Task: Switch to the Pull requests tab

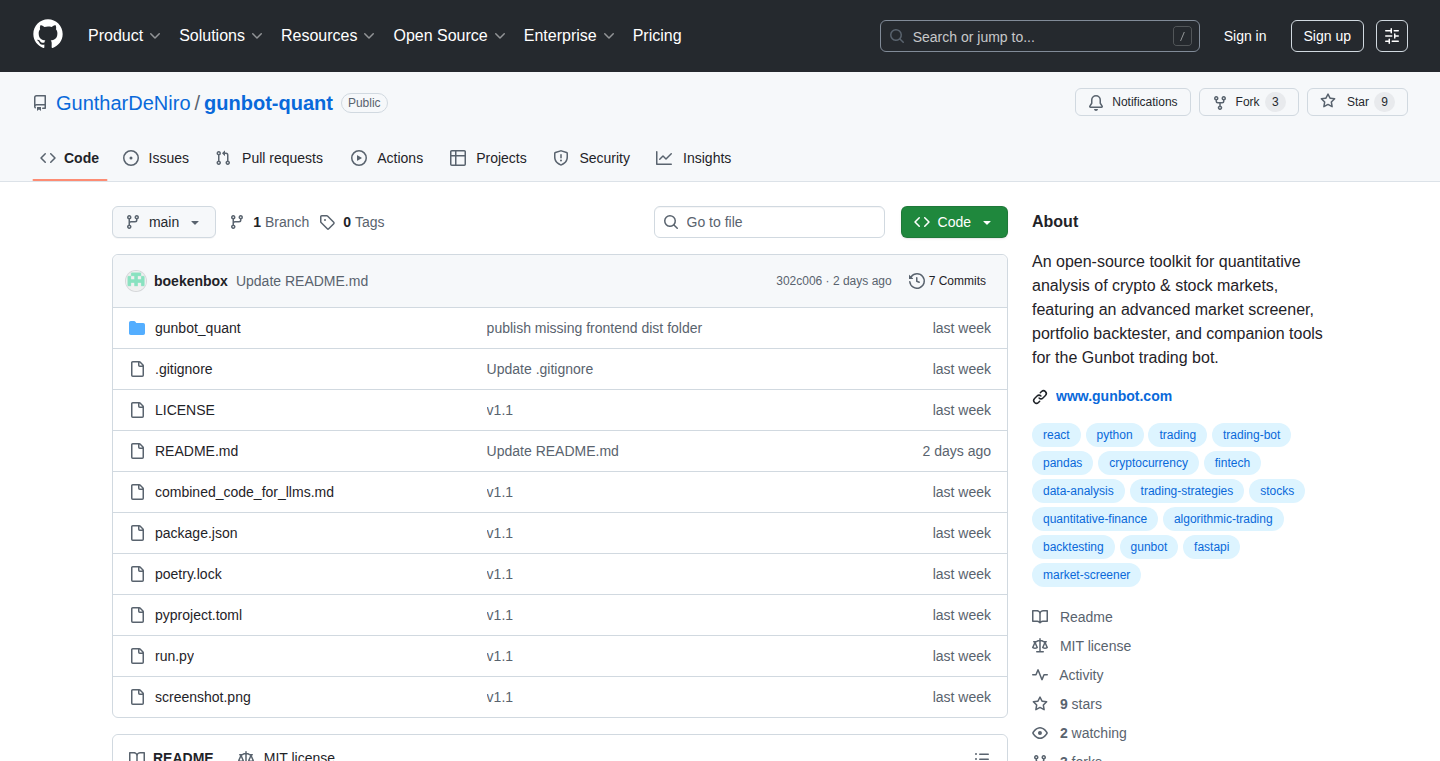Action: click(x=269, y=158)
